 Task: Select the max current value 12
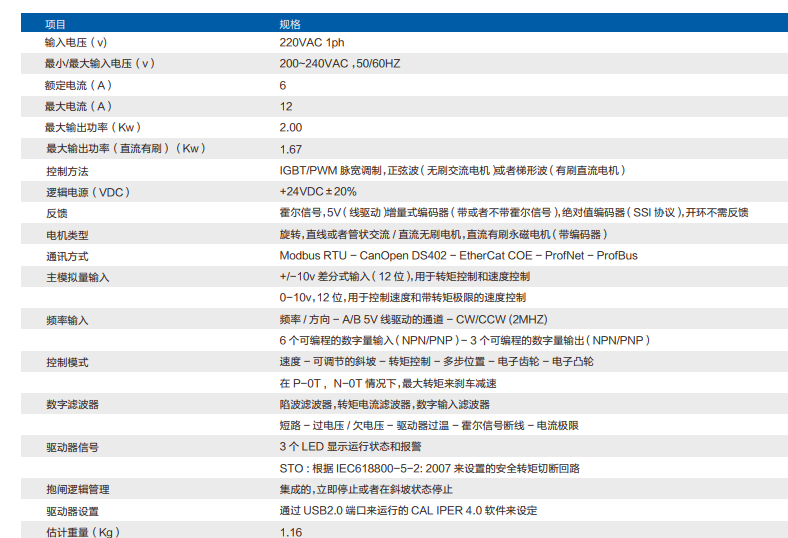click(x=286, y=106)
